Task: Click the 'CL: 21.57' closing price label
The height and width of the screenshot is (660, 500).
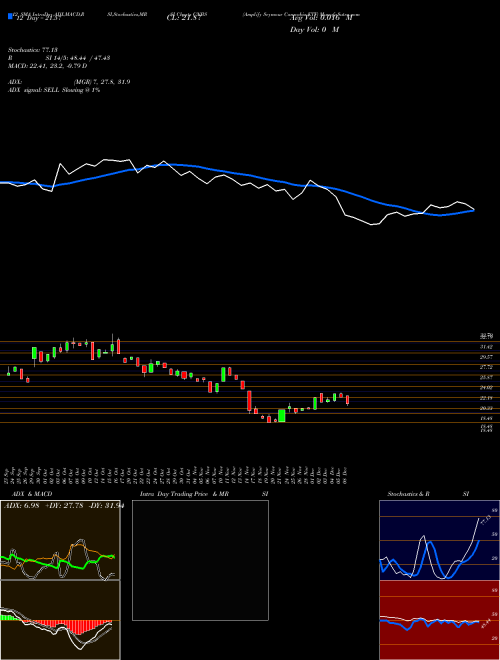Action: click(184, 18)
